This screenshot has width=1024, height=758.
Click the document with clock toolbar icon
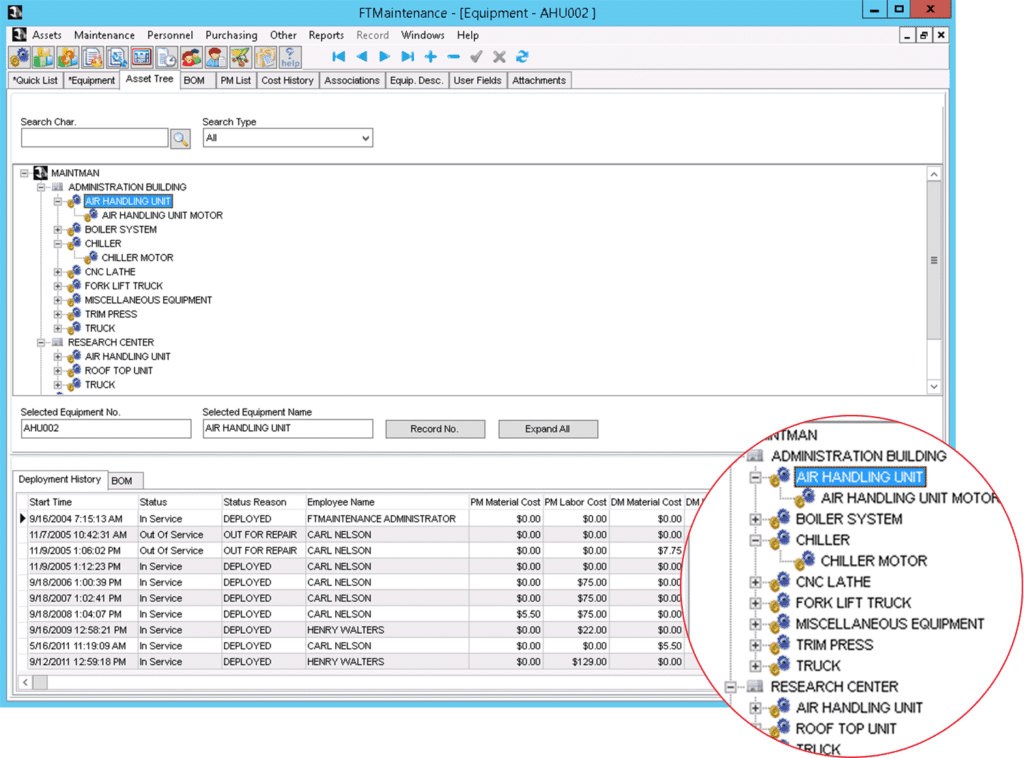pyautogui.click(x=167, y=57)
